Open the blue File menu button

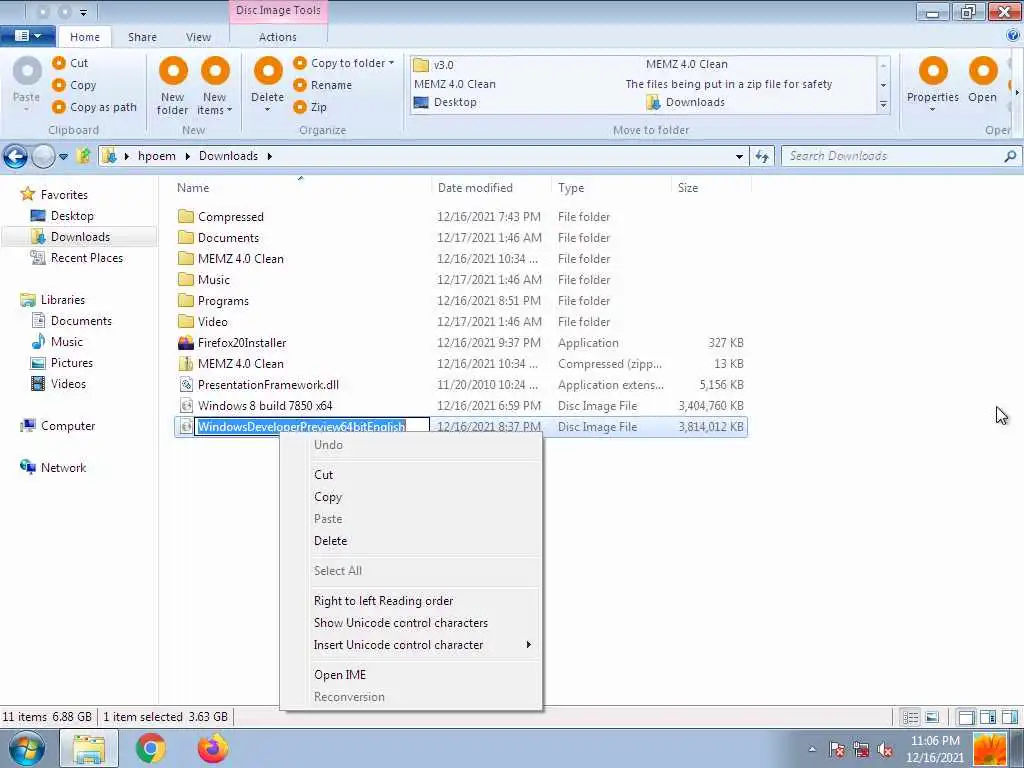click(x=27, y=36)
